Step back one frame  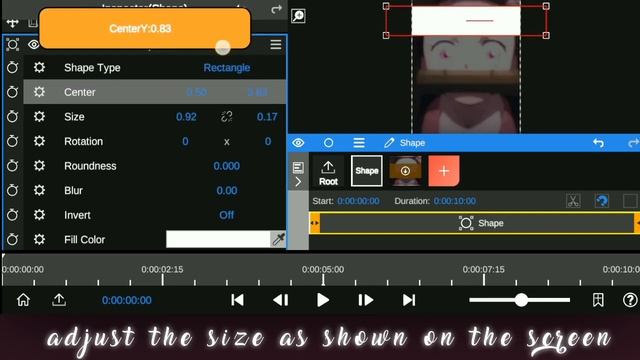pyautogui.click(x=280, y=300)
